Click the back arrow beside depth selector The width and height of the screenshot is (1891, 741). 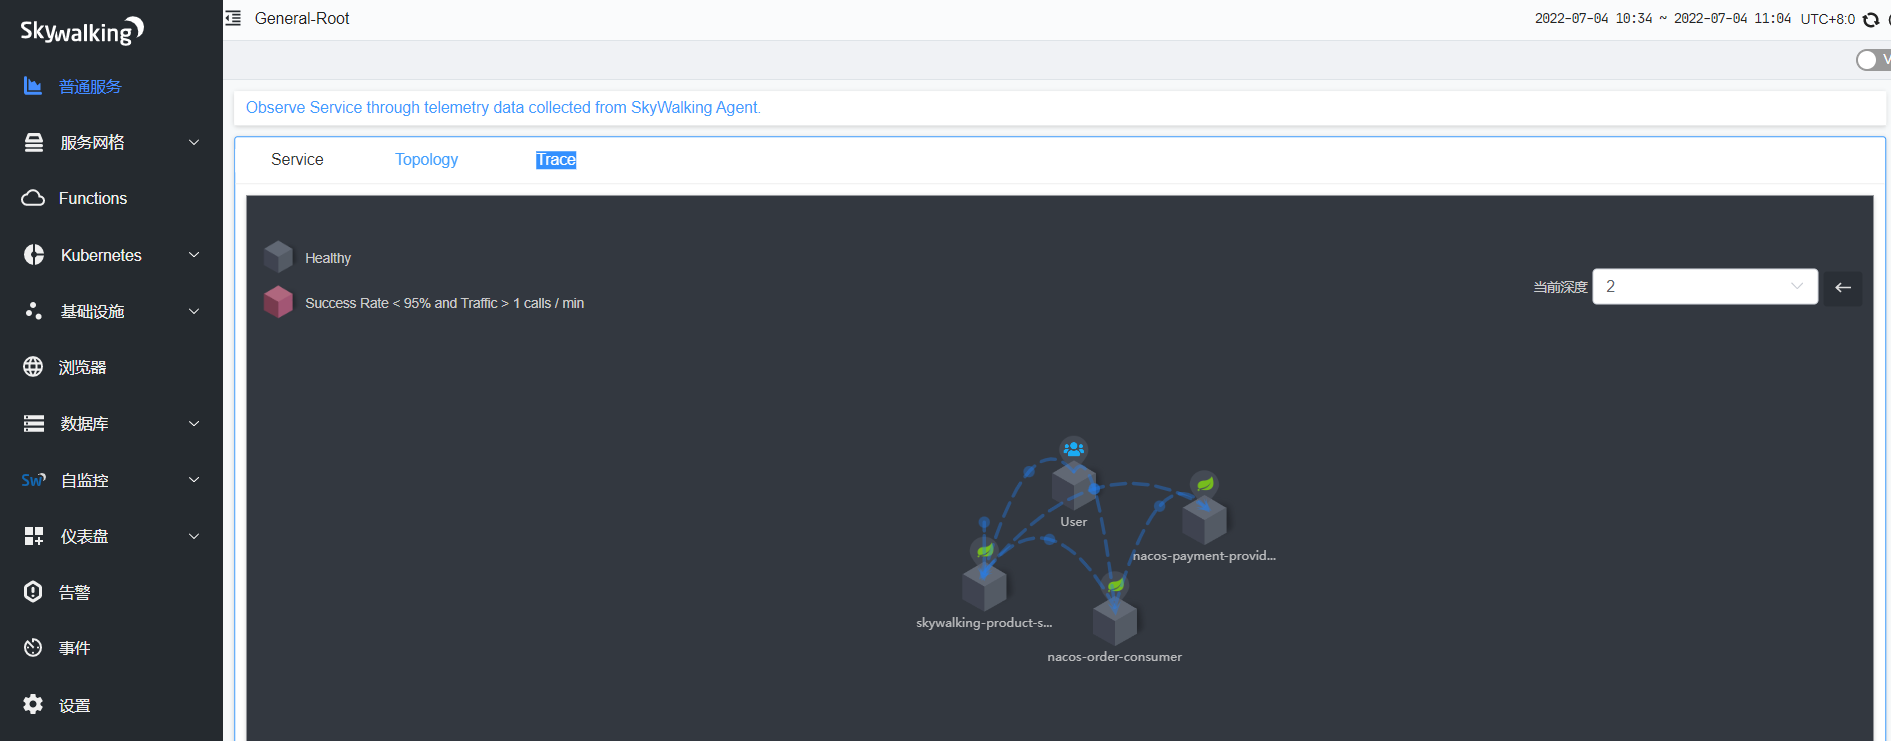click(1842, 287)
